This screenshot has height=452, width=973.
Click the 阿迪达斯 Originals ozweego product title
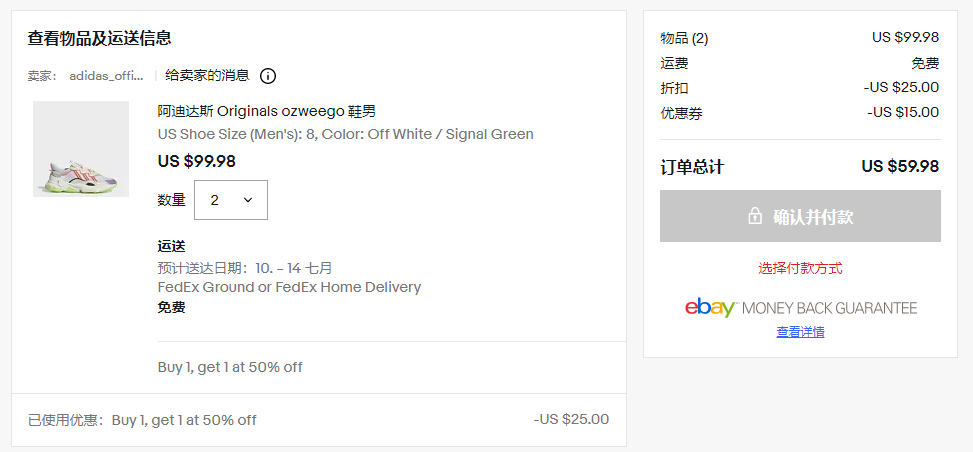coord(267,112)
